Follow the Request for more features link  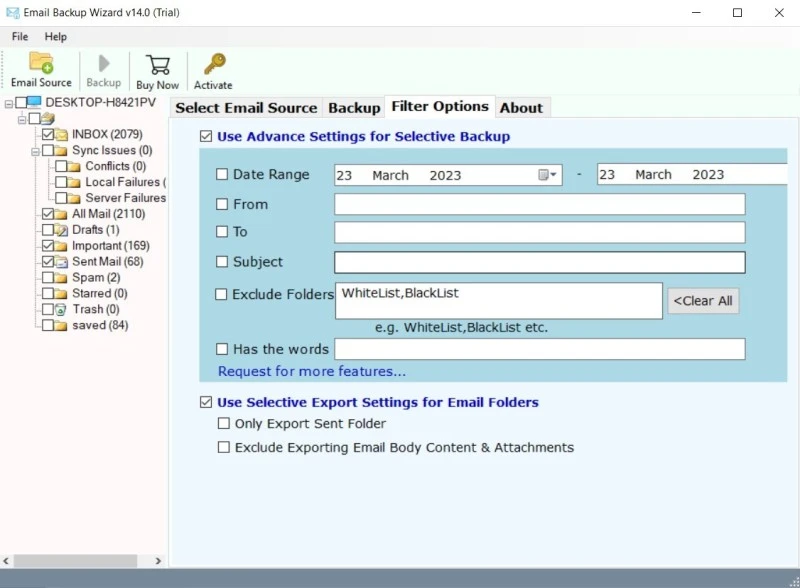(x=312, y=372)
